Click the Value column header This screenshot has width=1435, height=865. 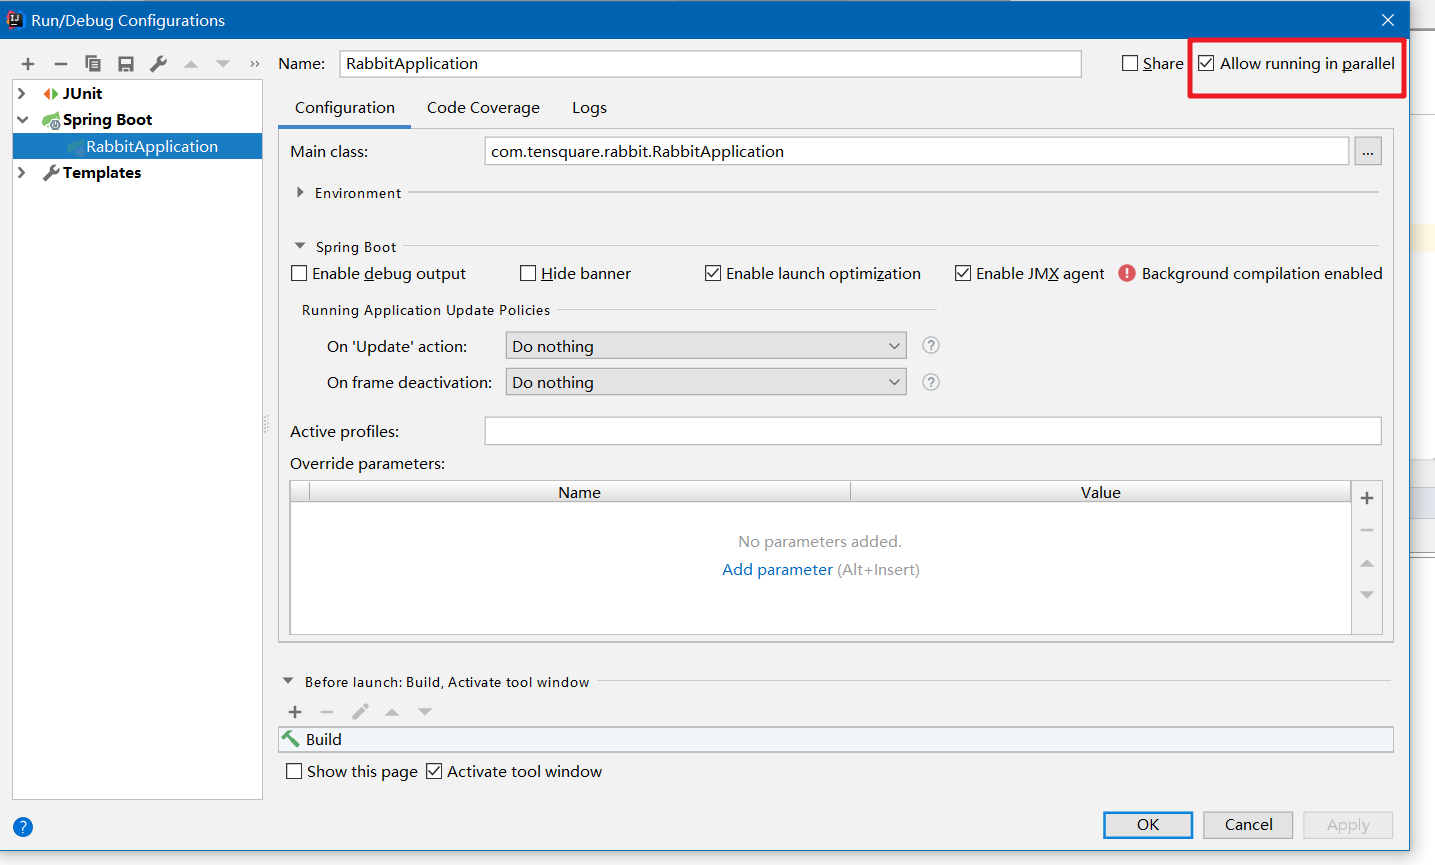[1101, 492]
